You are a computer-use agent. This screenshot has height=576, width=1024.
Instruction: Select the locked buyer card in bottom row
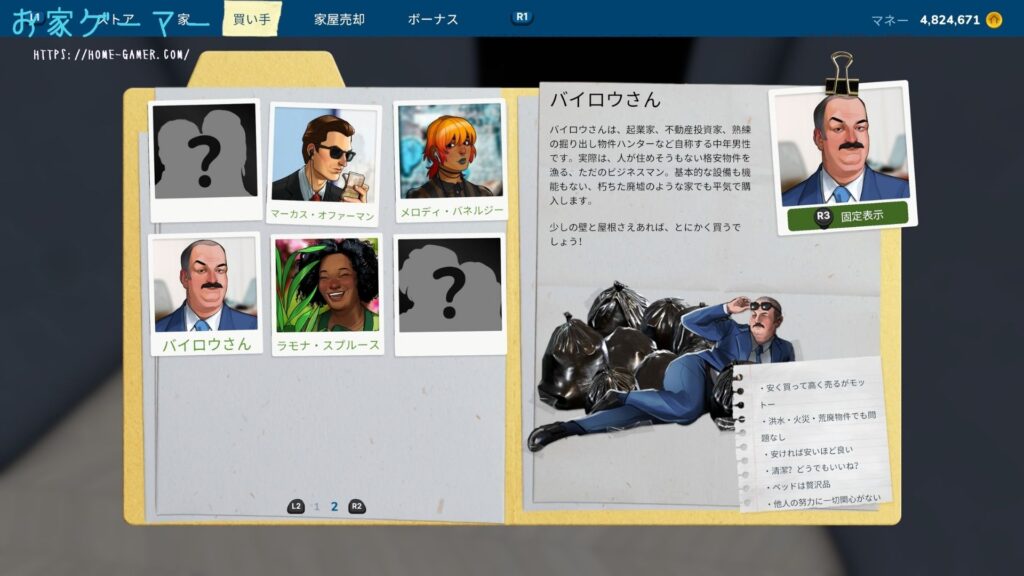coord(451,295)
